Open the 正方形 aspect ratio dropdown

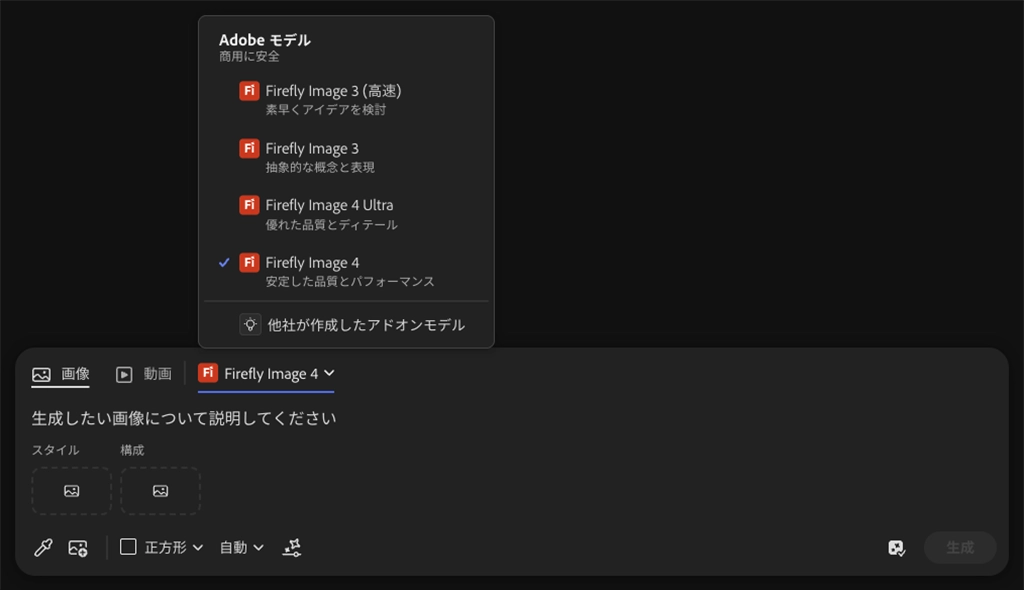pos(161,548)
